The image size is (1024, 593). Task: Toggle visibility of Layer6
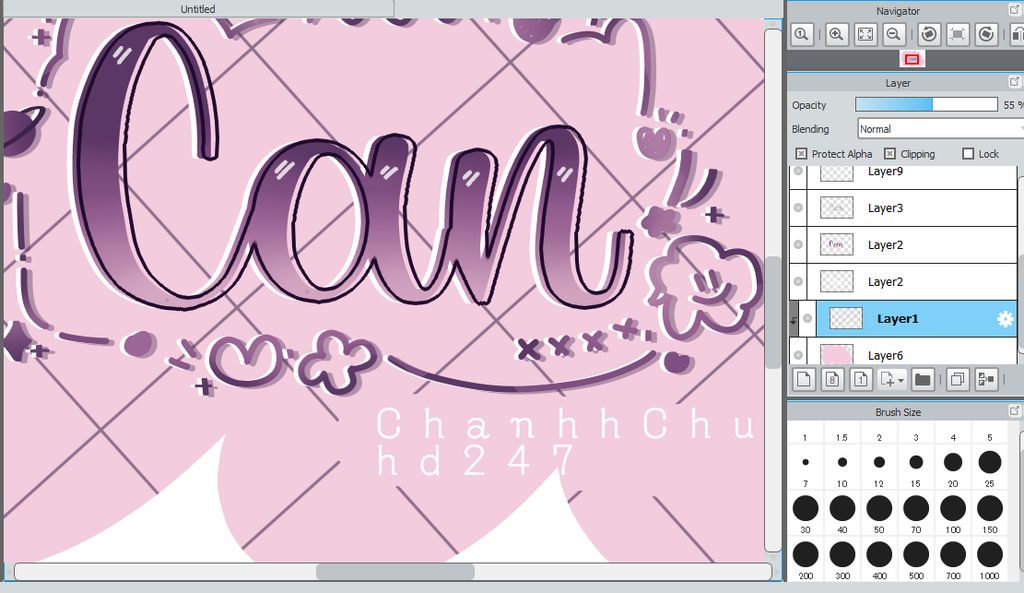click(x=798, y=355)
